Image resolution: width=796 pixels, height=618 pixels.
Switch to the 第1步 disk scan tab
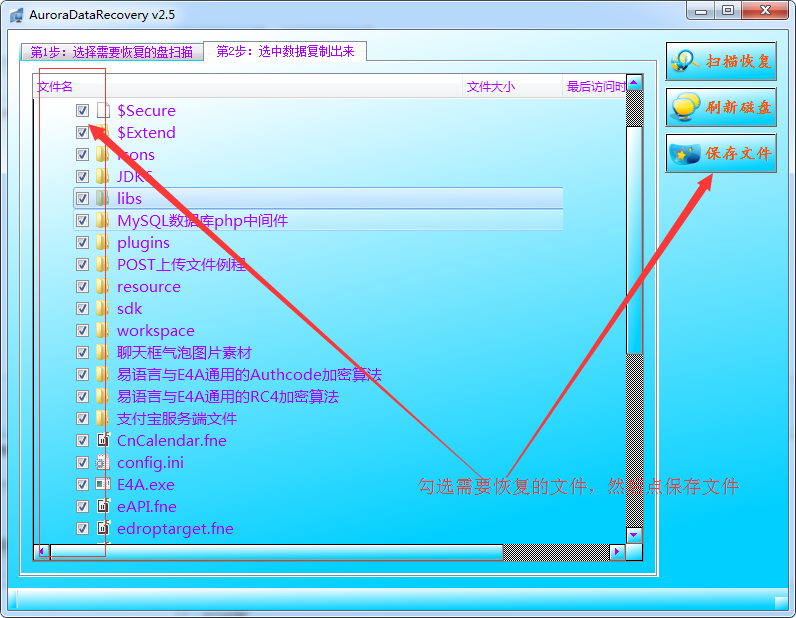pos(111,52)
